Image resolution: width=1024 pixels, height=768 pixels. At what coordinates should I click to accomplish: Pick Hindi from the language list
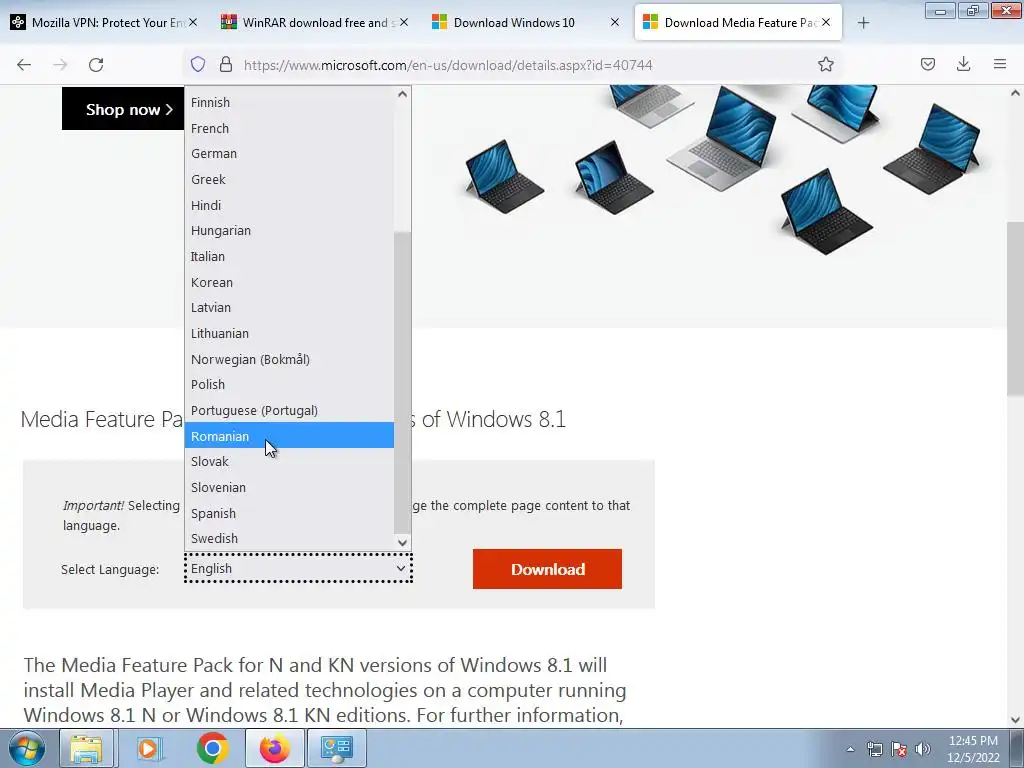coord(289,205)
